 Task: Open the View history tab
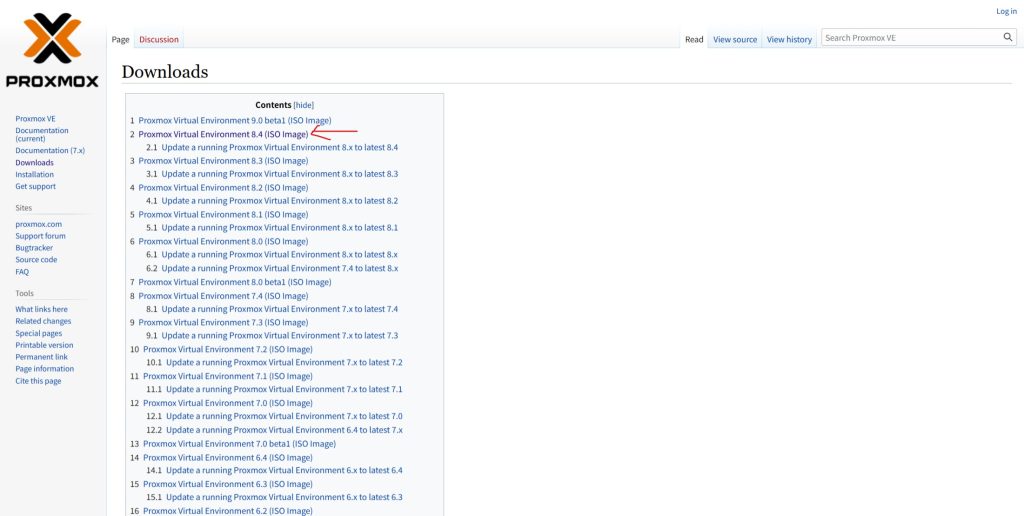[789, 40]
